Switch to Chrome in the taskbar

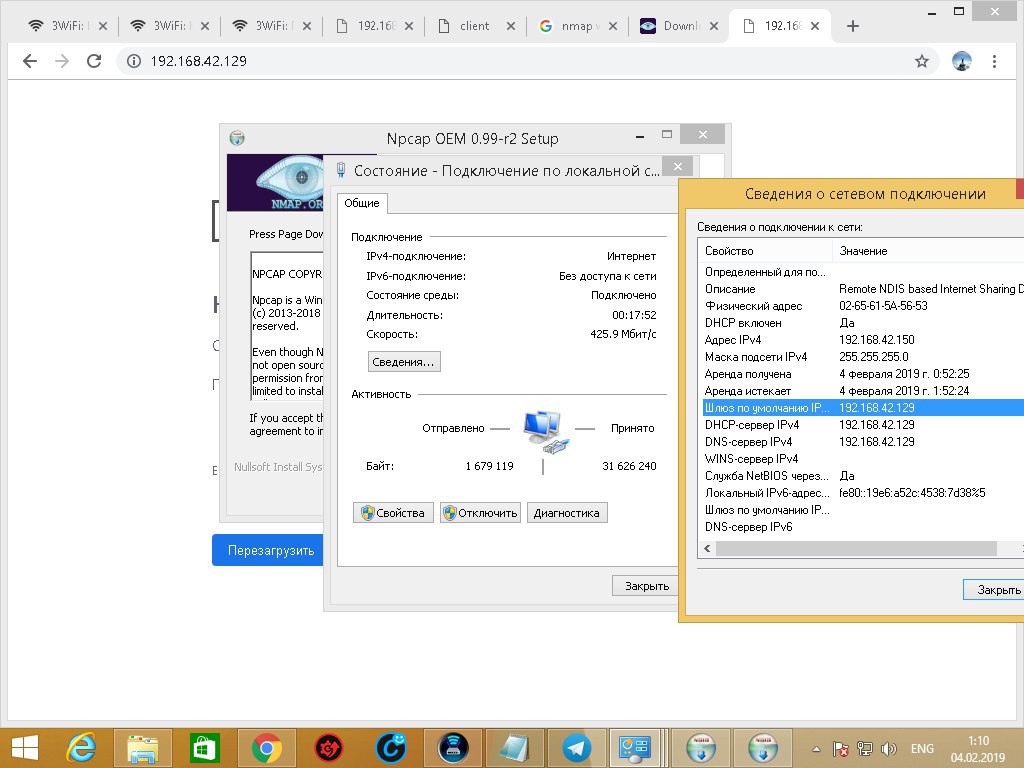click(x=266, y=748)
